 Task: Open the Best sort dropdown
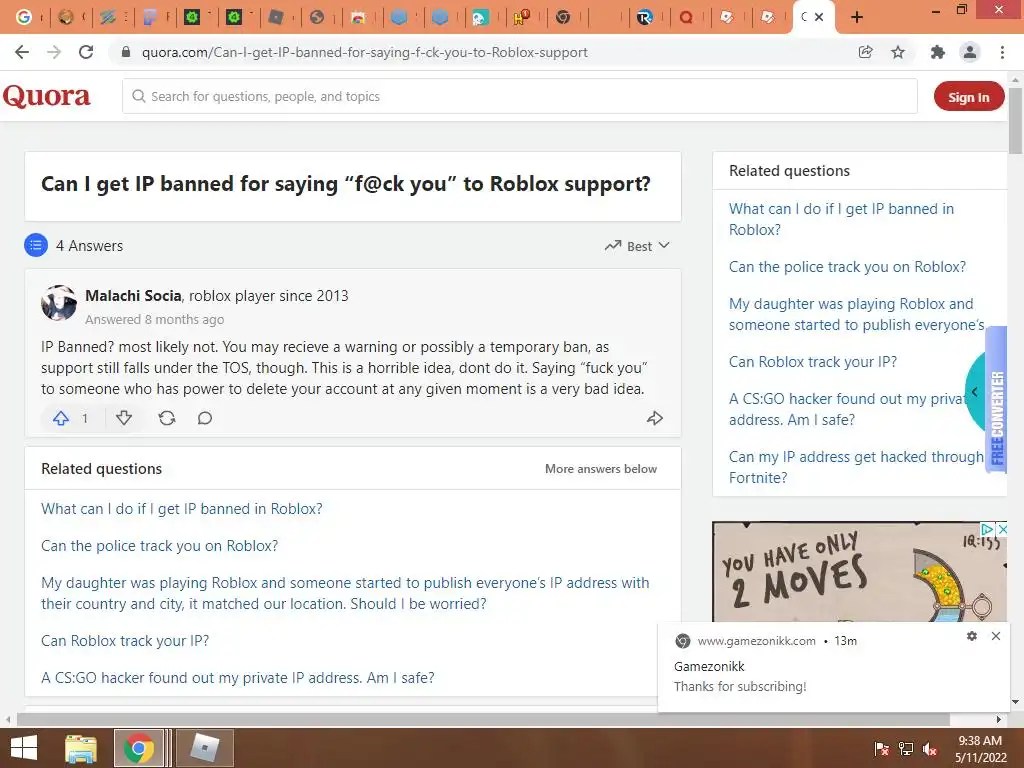point(637,246)
